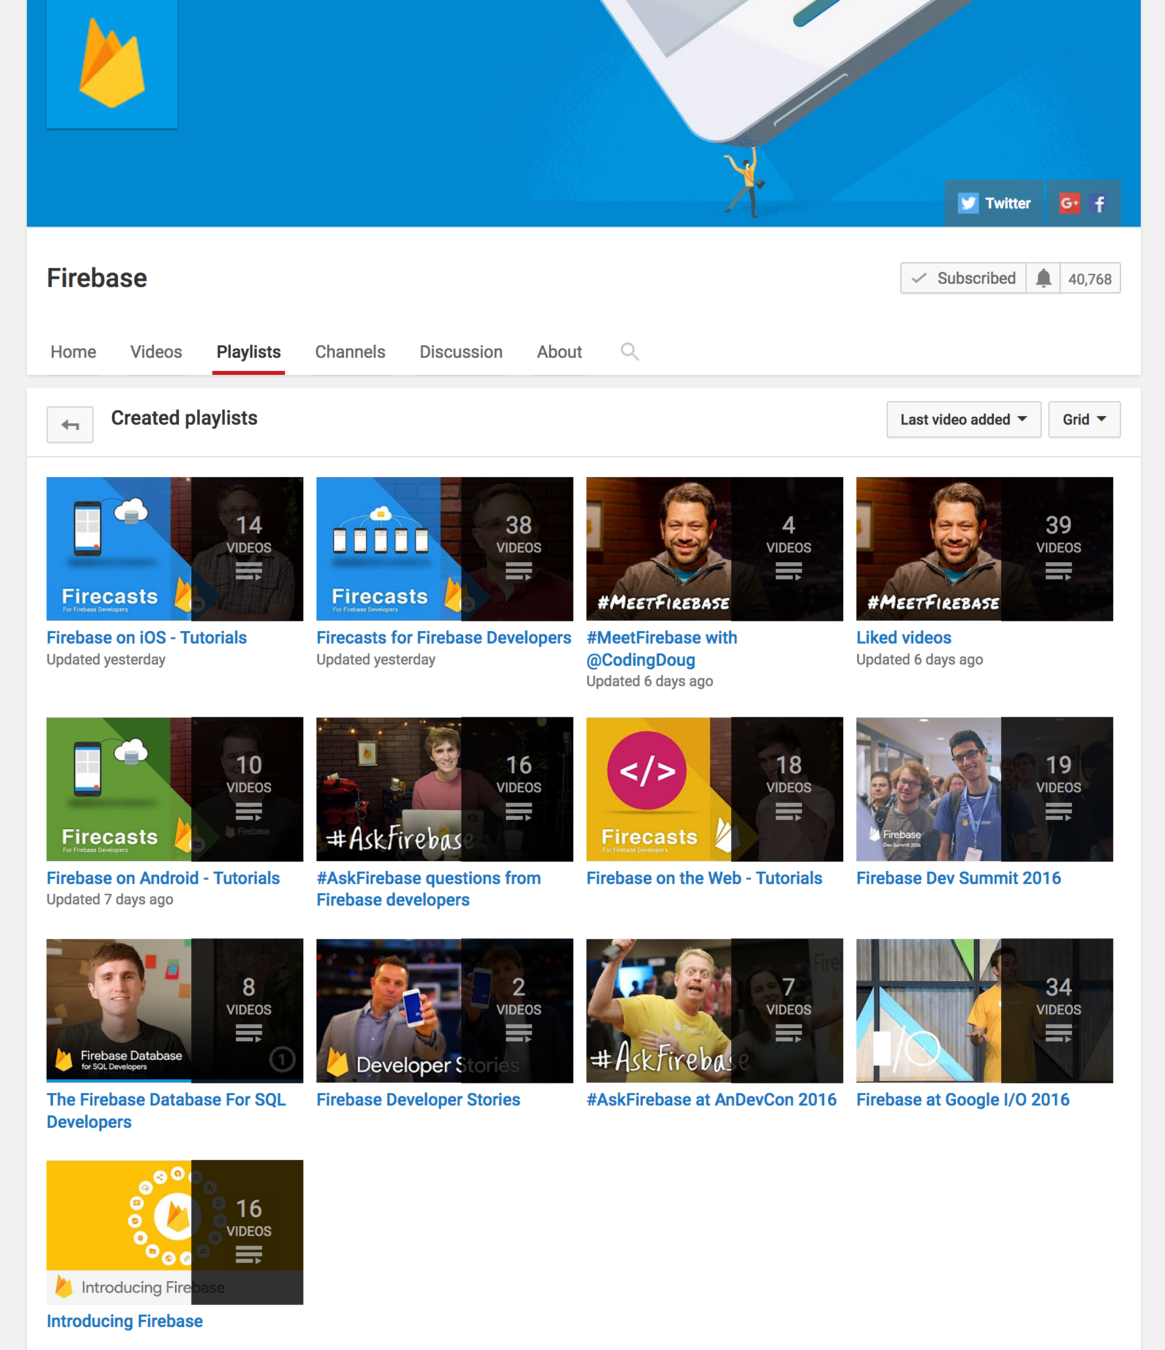Click Firebase on iOS - Tutorials title link
The width and height of the screenshot is (1165, 1350).
coord(147,638)
